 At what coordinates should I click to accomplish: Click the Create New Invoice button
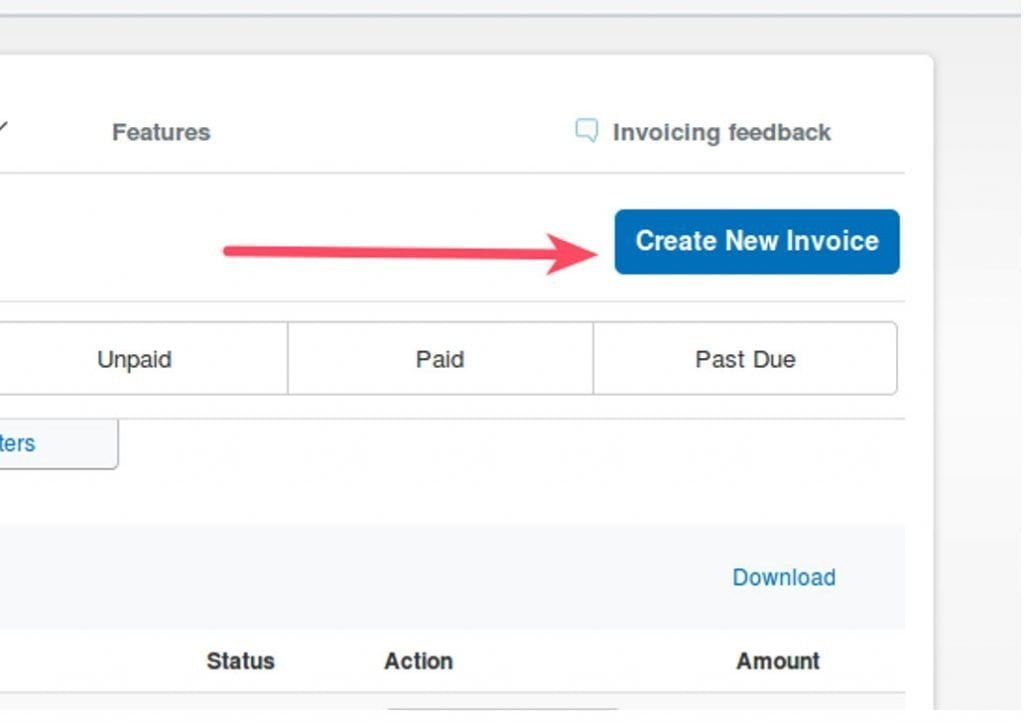[x=755, y=241]
